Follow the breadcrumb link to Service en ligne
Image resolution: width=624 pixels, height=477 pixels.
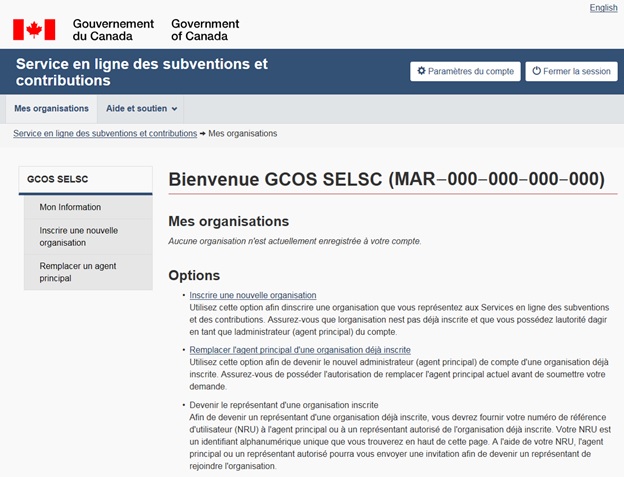pos(105,133)
